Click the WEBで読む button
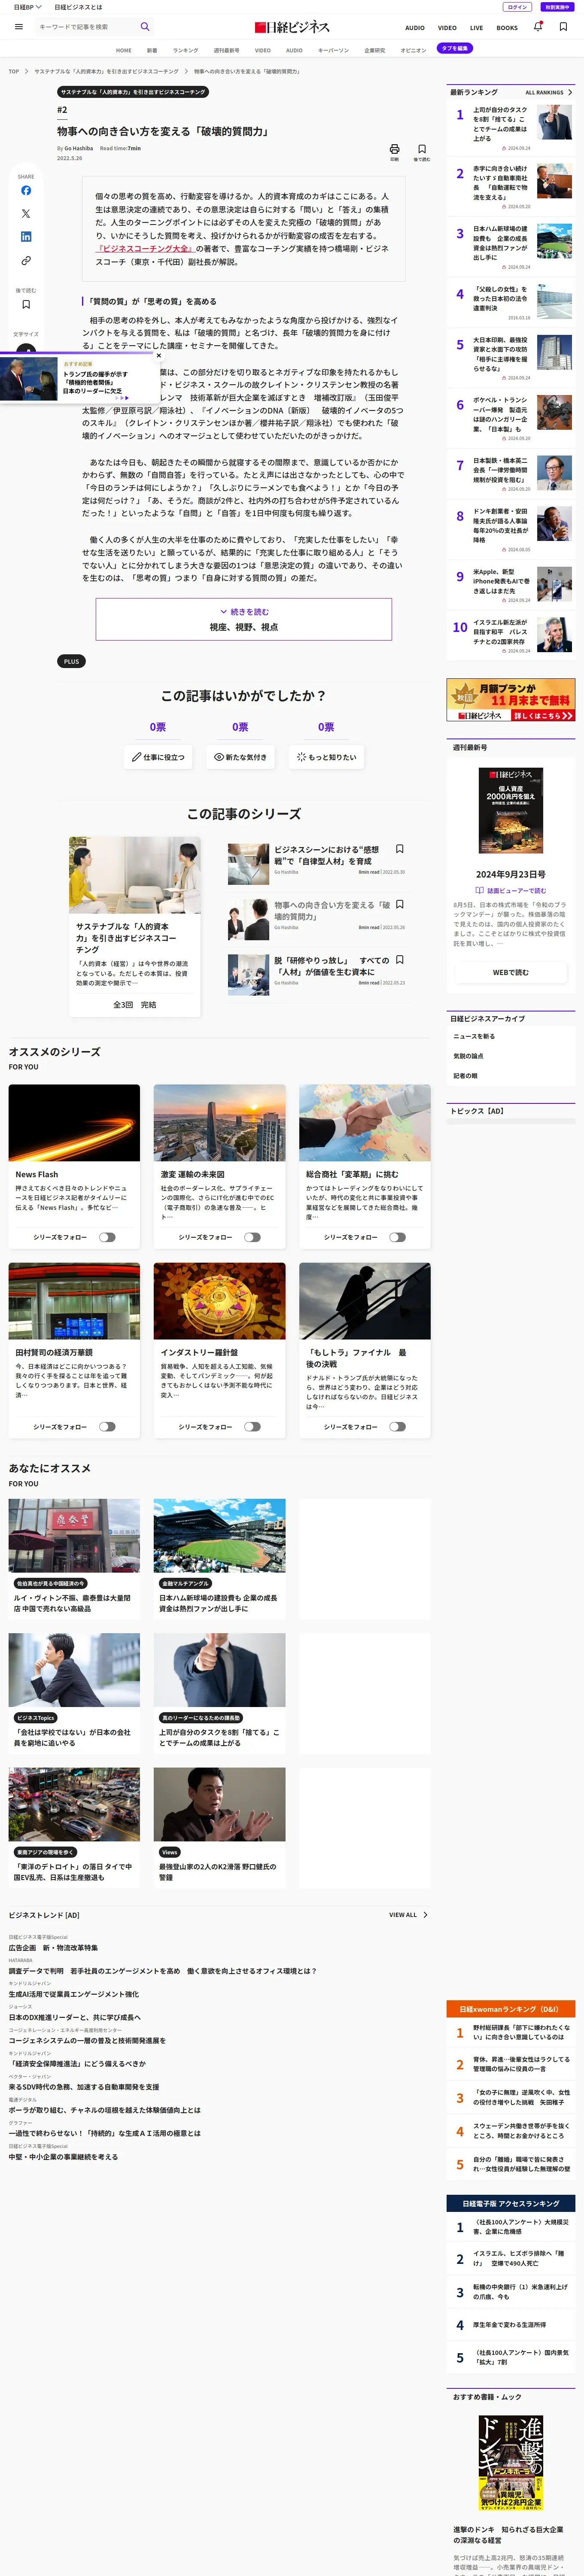Viewport: 584px width, 2576px height. click(510, 972)
